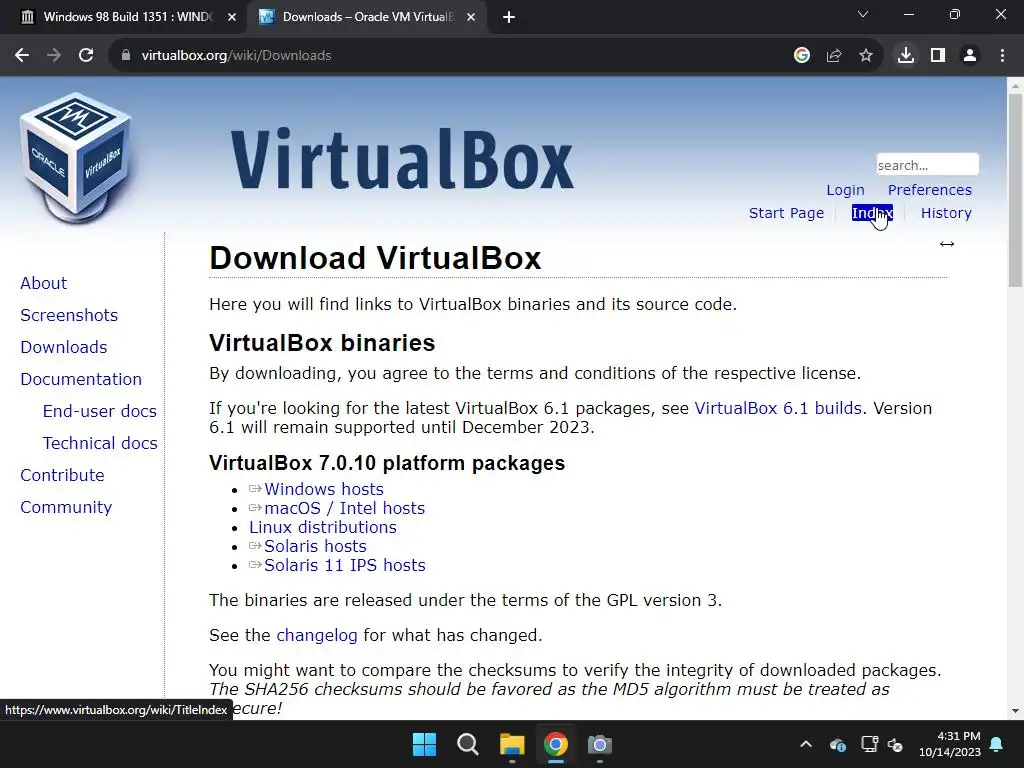Close the Windows 98 Build 1351 tab
The image size is (1024, 768).
232,17
